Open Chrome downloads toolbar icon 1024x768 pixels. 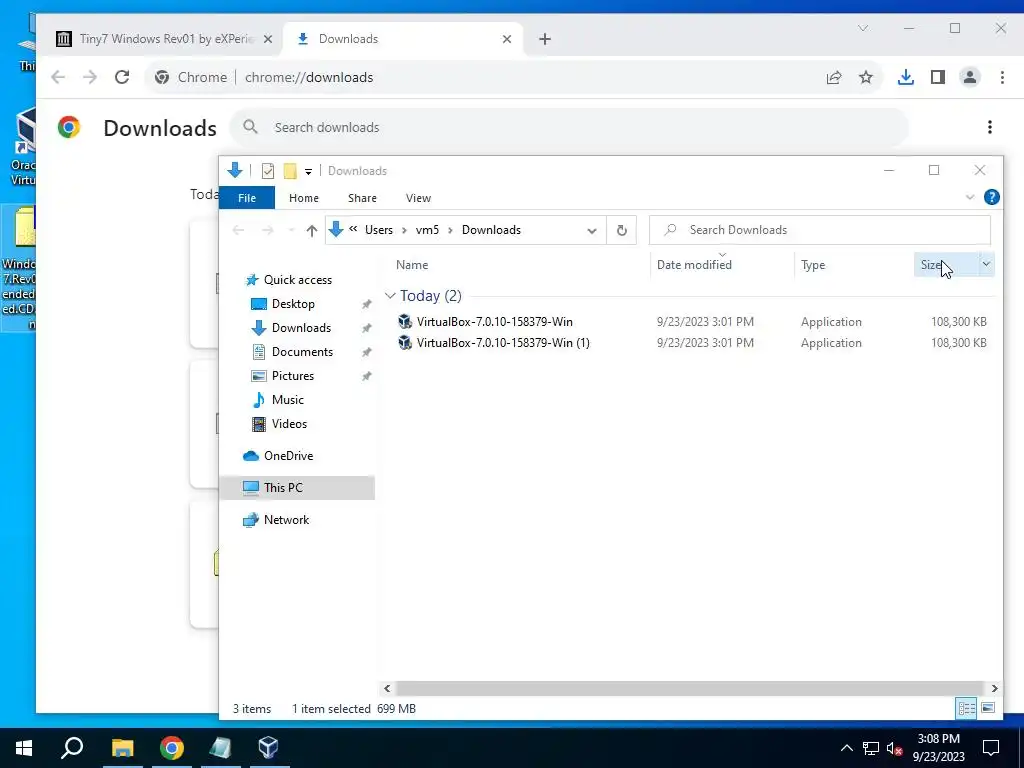click(x=905, y=77)
